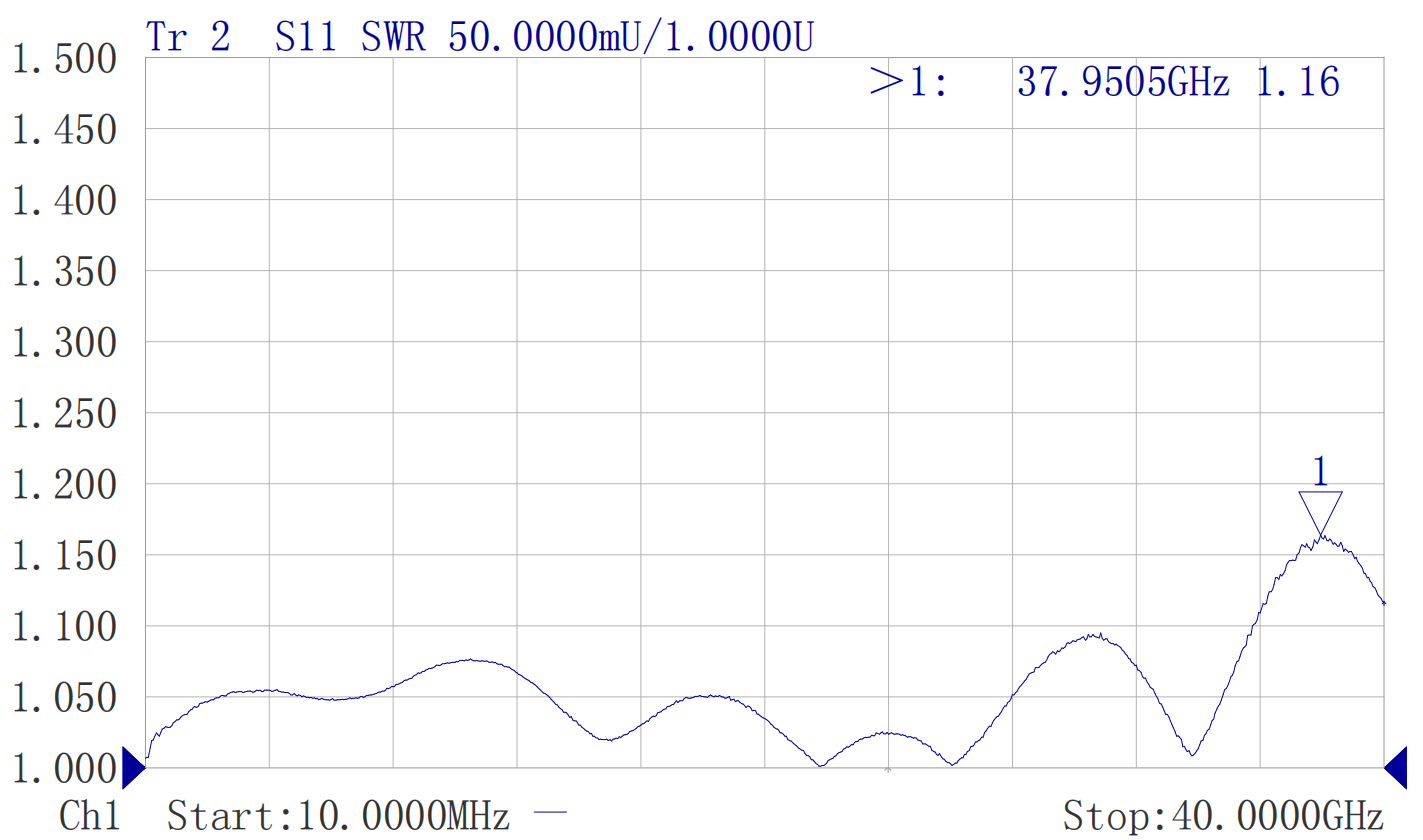1423x840 pixels.
Task: Click the 1.250 Y-axis scale label
Action: click(64, 414)
